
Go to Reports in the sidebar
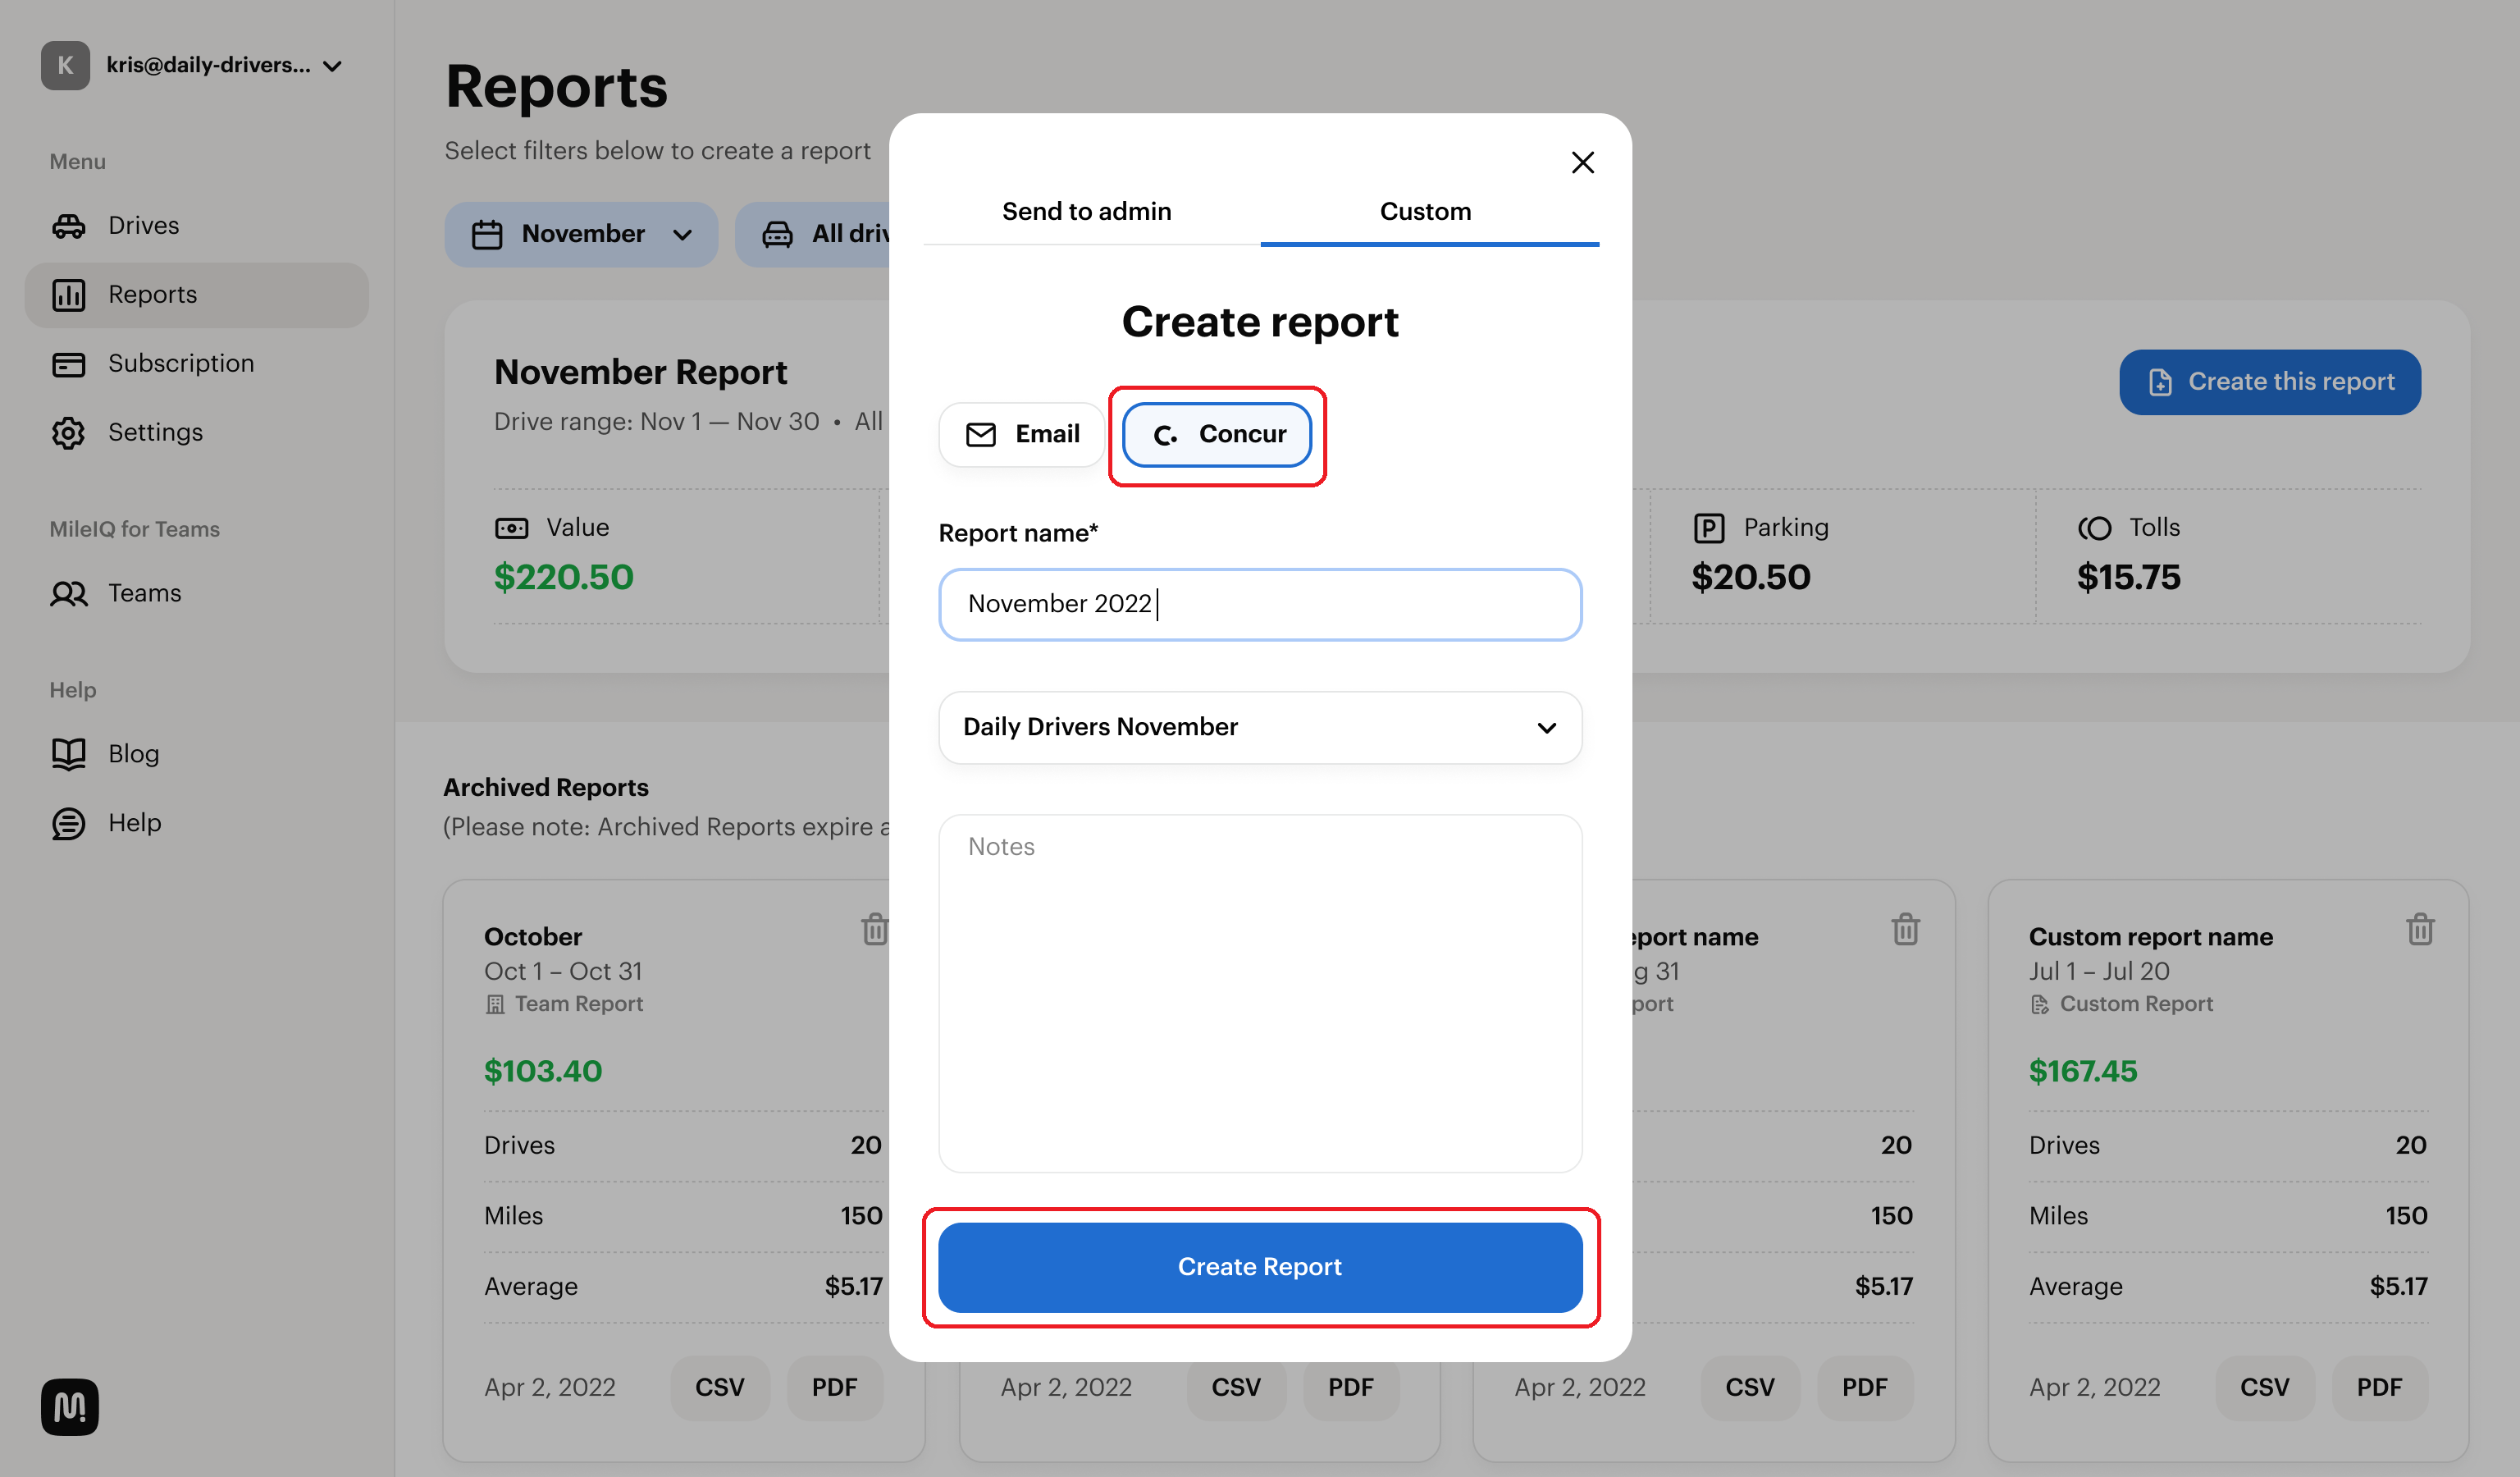point(196,295)
